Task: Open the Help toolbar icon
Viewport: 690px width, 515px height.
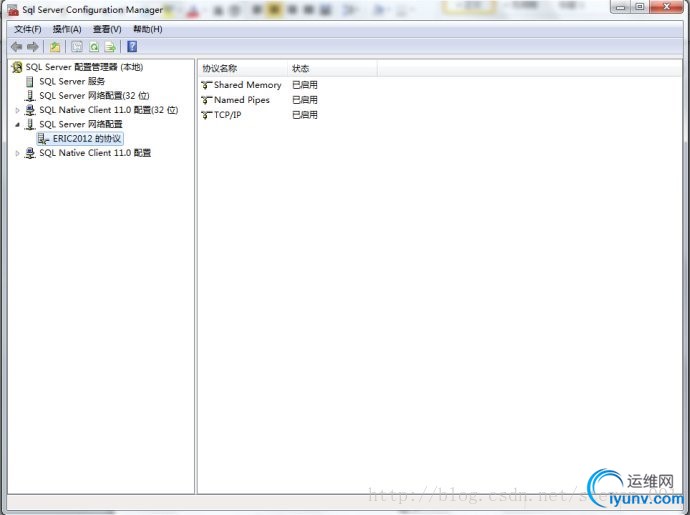Action: tap(132, 47)
